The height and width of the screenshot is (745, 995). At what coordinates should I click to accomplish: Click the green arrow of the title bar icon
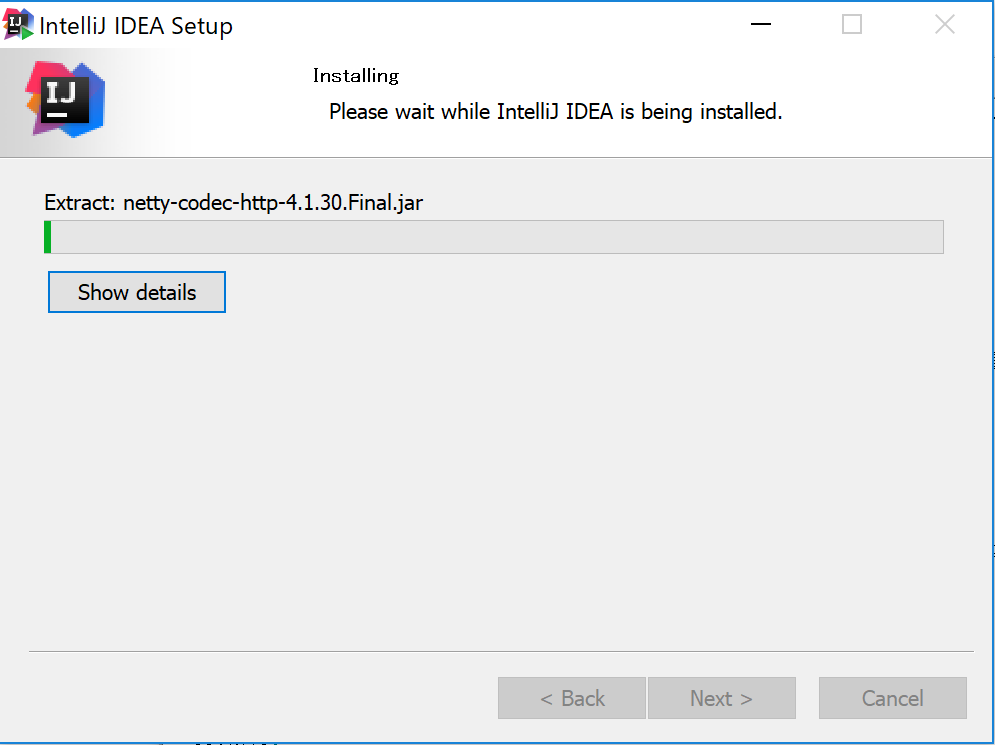[x=26, y=31]
